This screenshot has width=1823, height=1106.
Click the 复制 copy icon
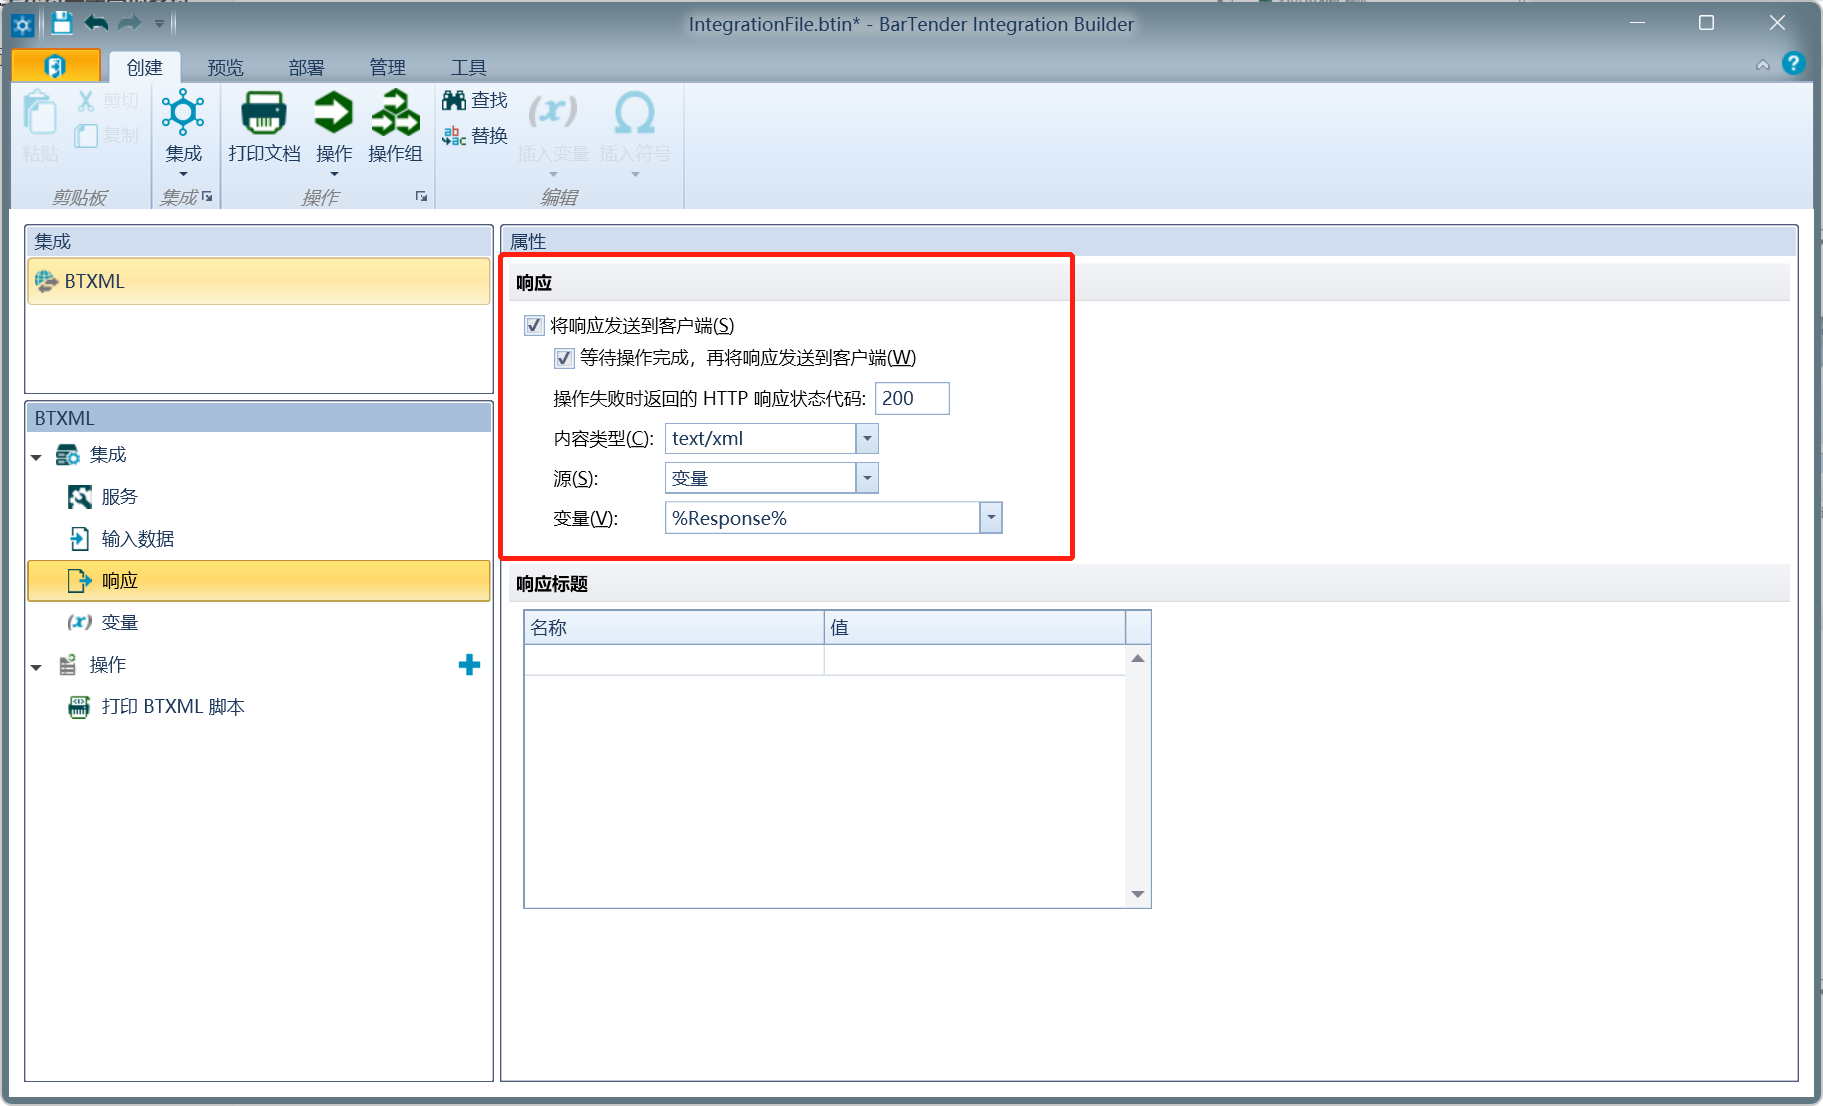[x=86, y=135]
